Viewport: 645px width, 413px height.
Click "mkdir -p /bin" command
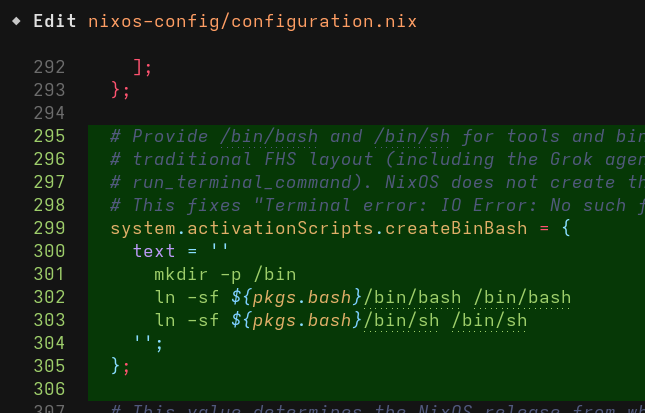pyautogui.click(x=225, y=274)
